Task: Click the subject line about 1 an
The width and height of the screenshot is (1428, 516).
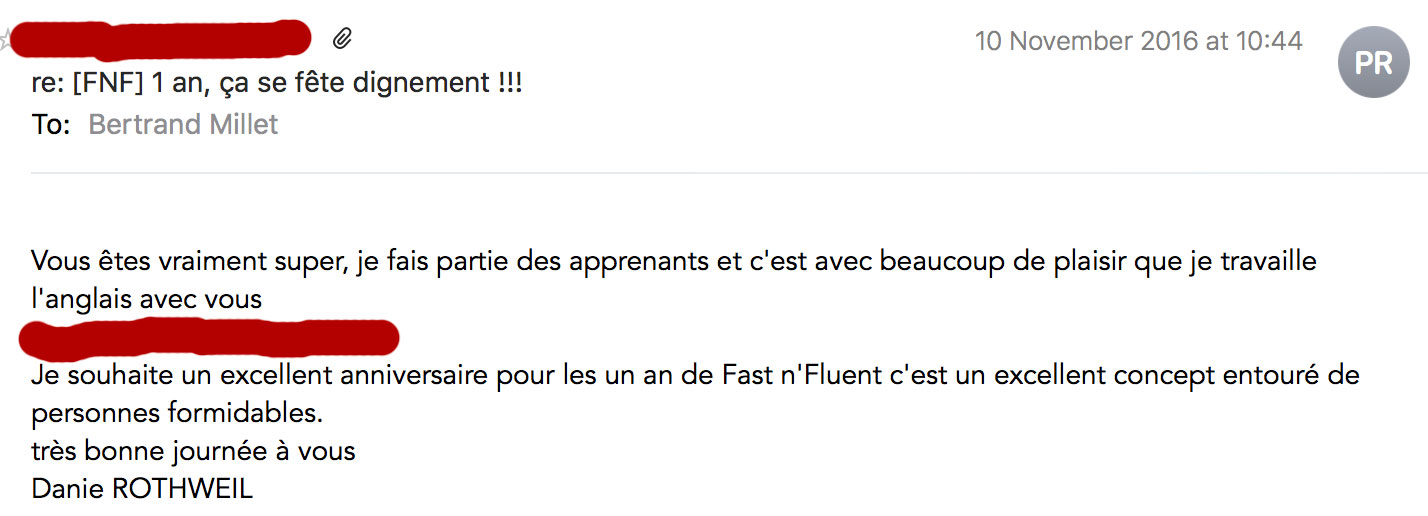Action: click(277, 84)
